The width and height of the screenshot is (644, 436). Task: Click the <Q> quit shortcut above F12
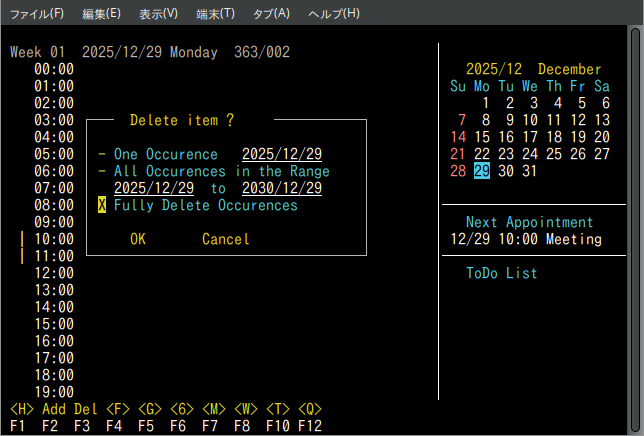[x=310, y=409]
